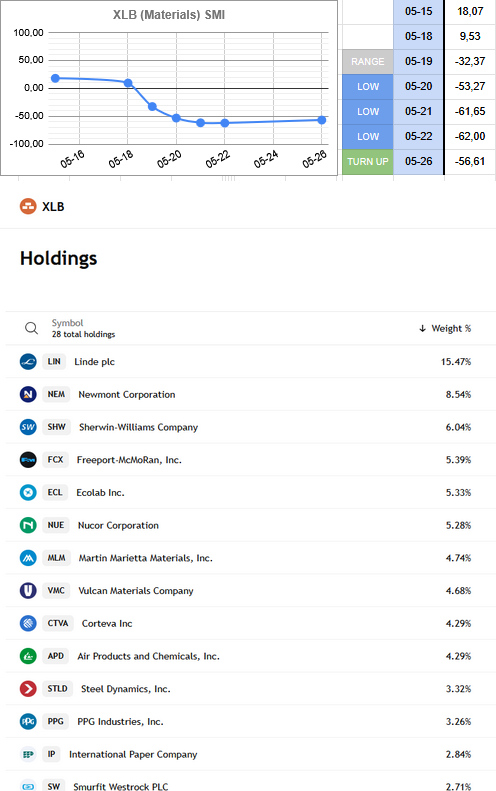Click the Symbol search field

[83, 328]
